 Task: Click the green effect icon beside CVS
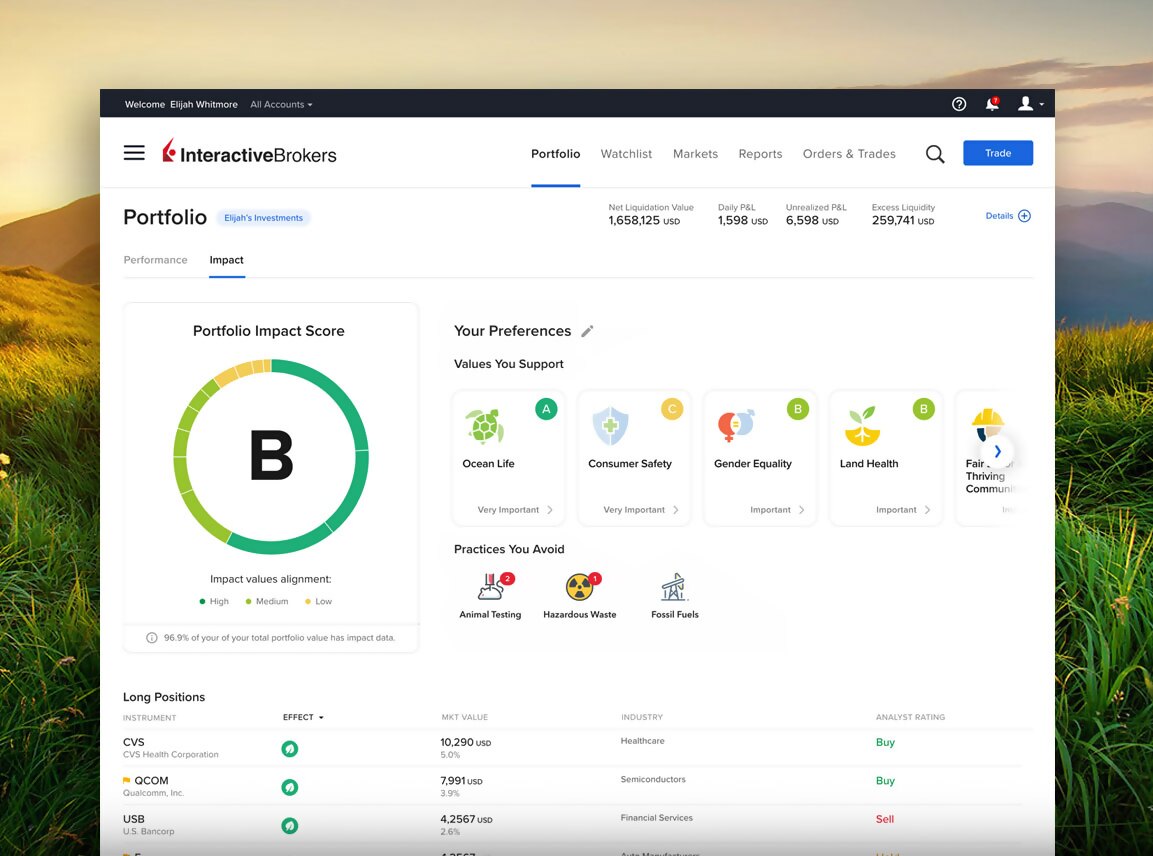(x=289, y=748)
